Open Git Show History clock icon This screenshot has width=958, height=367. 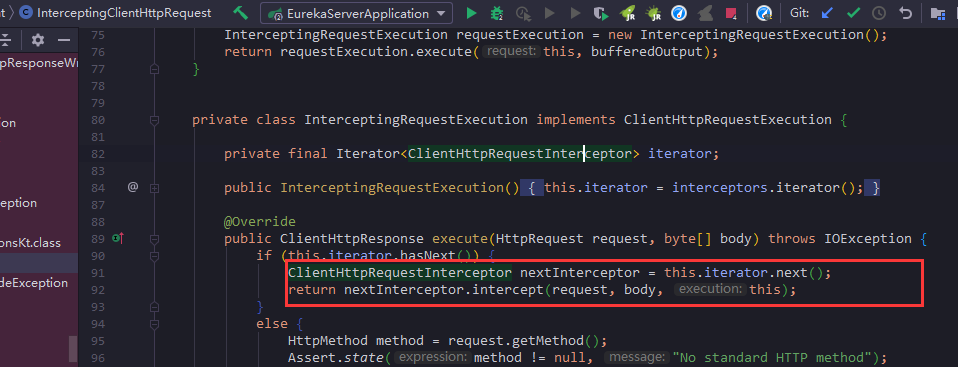click(879, 12)
